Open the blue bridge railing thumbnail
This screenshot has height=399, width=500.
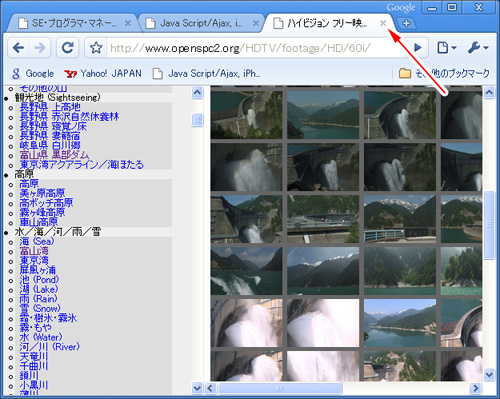(400, 219)
